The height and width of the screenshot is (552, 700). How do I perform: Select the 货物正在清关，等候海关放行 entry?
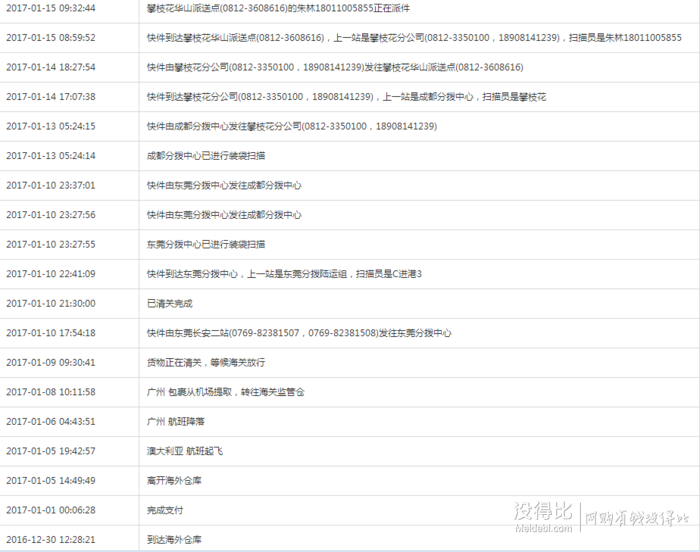pyautogui.click(x=206, y=362)
